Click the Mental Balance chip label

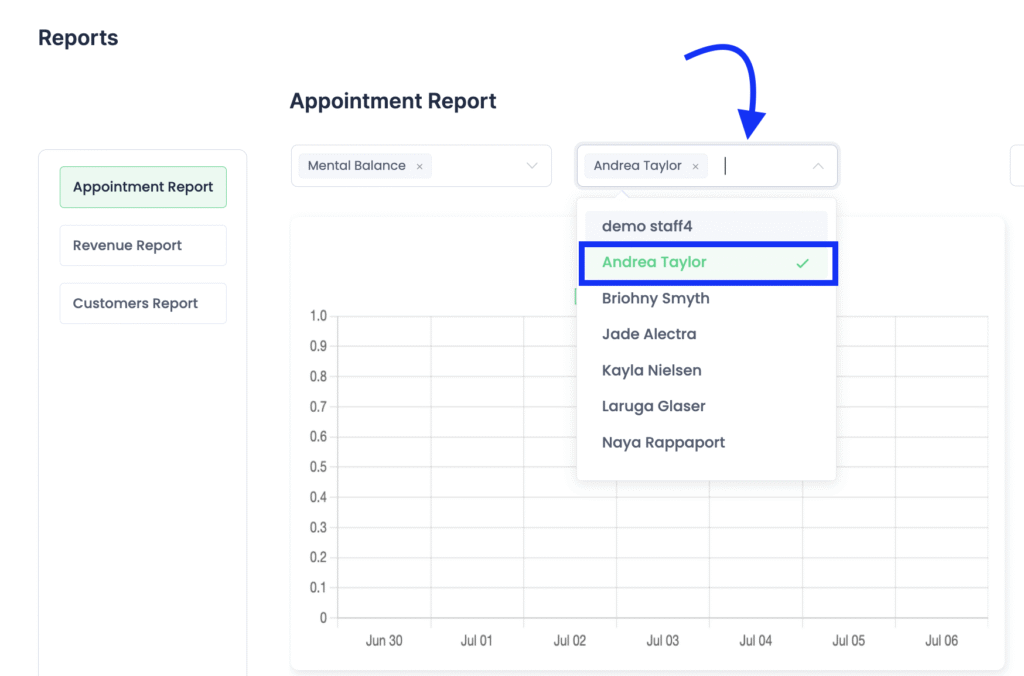coord(356,166)
